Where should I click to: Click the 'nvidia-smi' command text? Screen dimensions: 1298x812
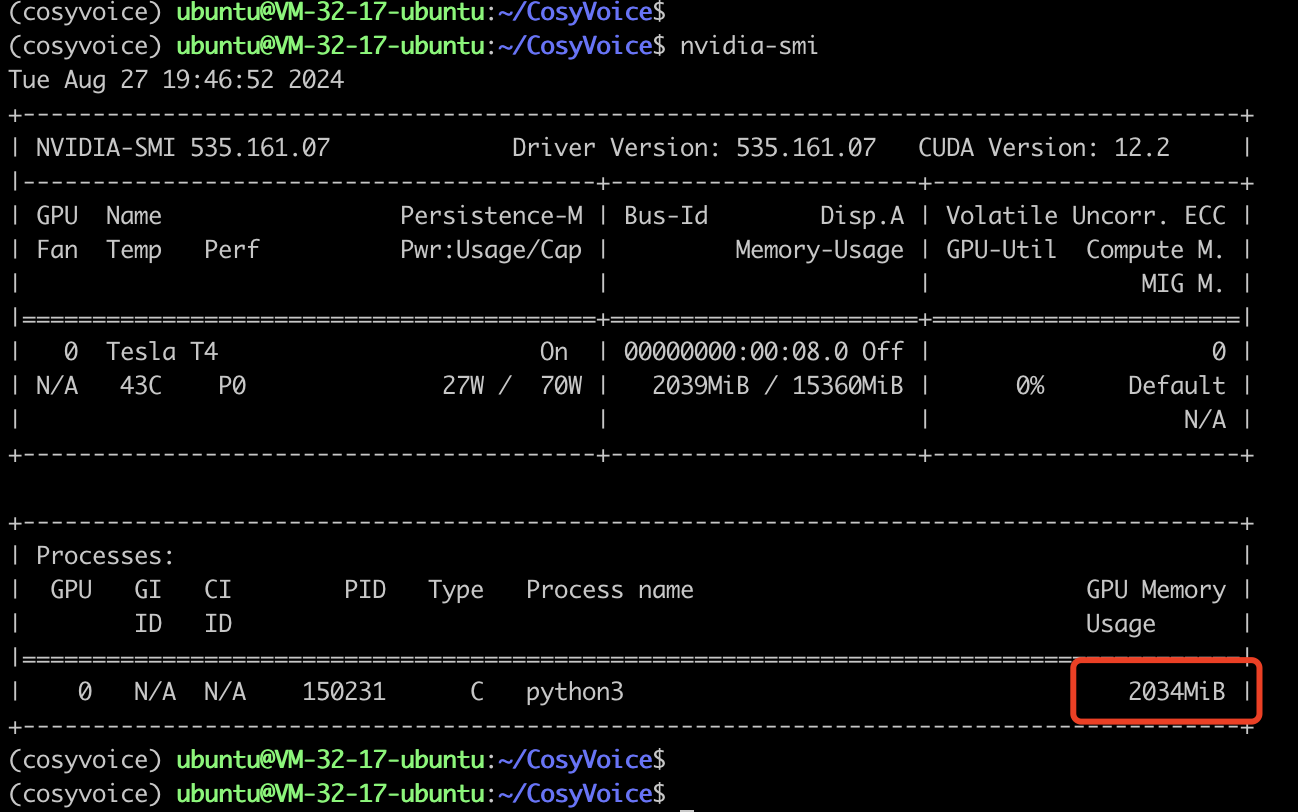click(748, 46)
